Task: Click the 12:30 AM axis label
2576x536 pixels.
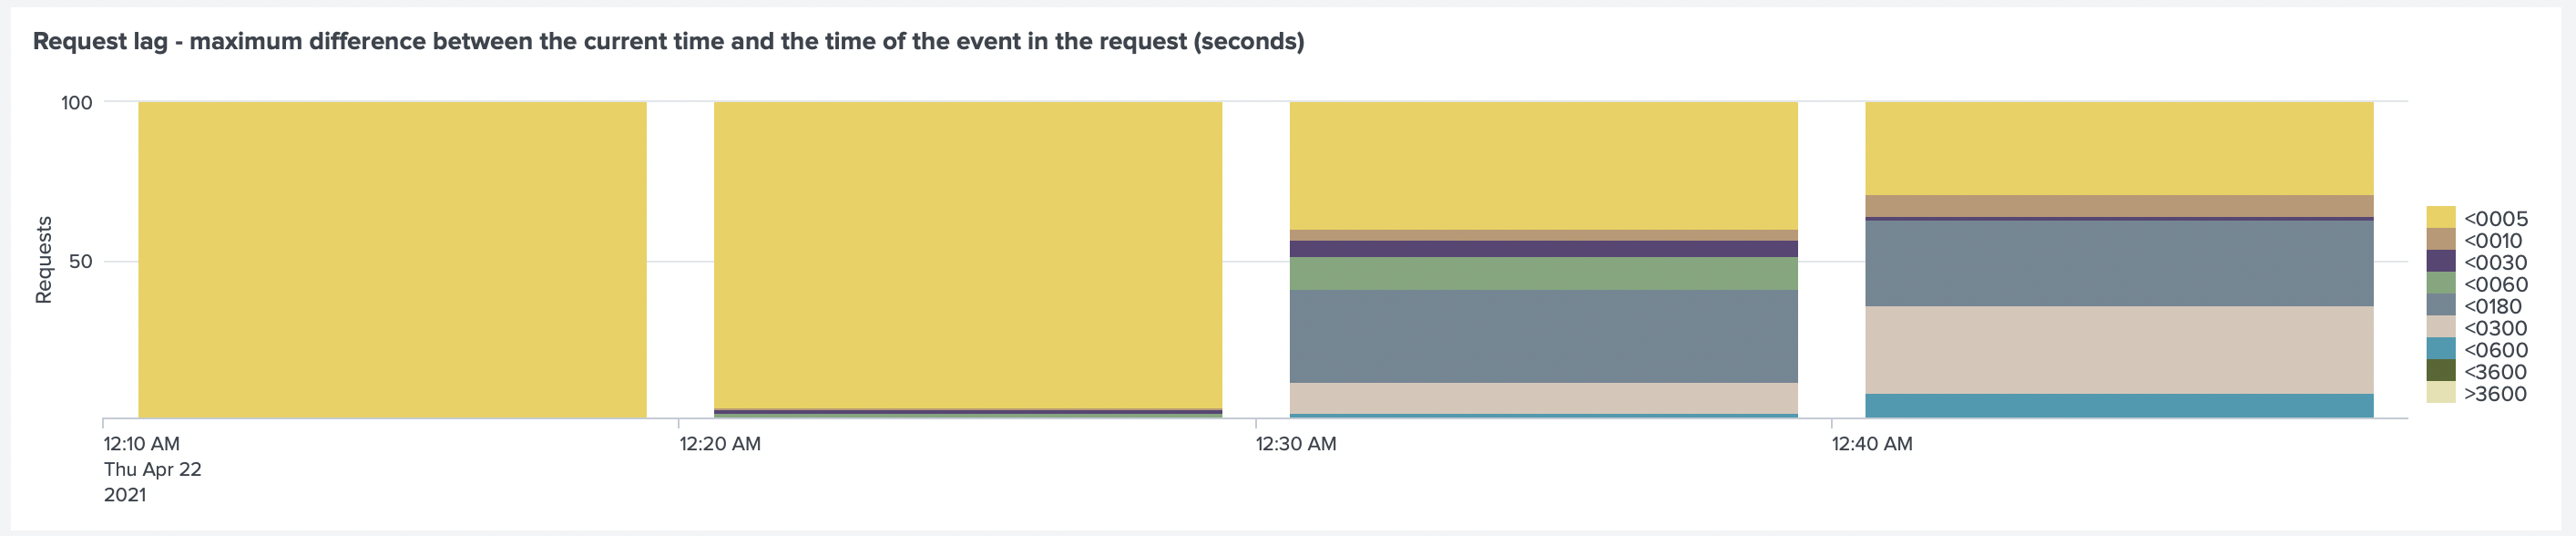Action: (1296, 443)
